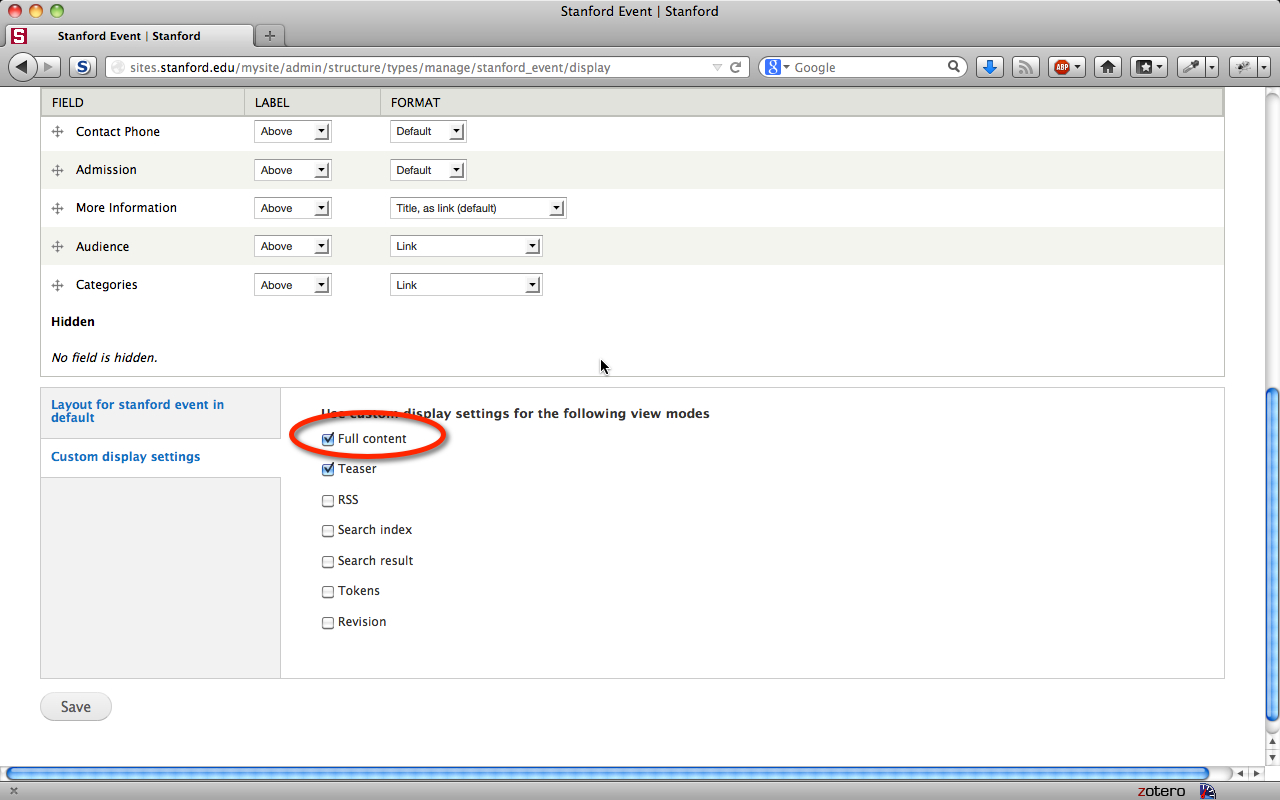
Task: Open the Downloads arrow button
Action: tap(989, 67)
